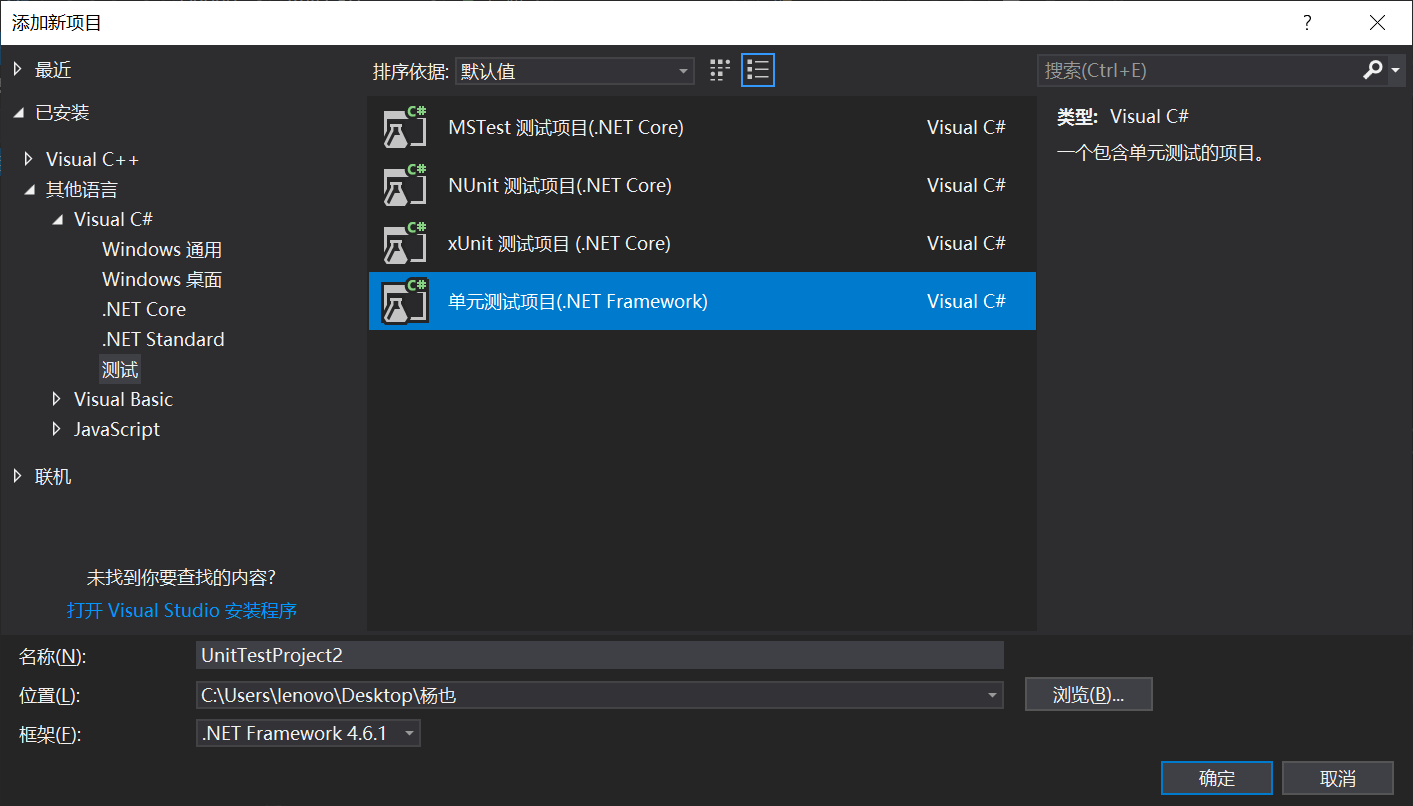
Task: Click the .NET Framework unit test project icon
Action: click(405, 301)
